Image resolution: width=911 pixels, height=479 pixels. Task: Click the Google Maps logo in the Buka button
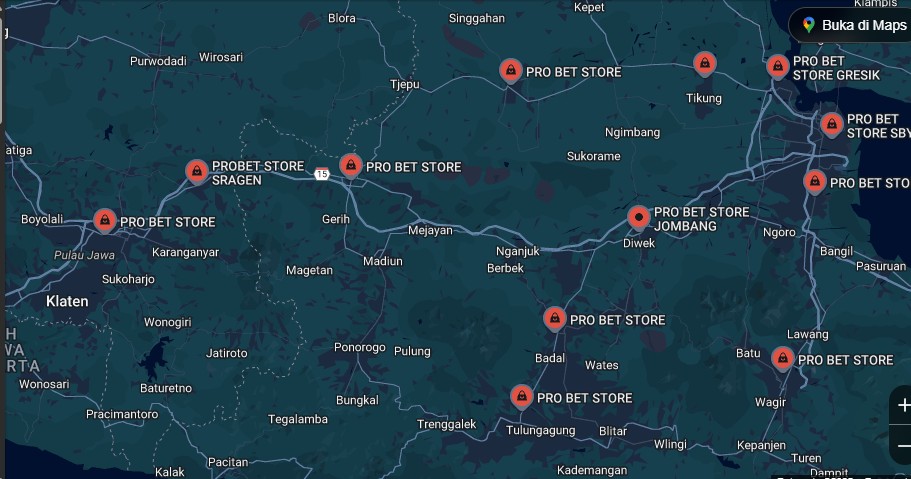809,25
